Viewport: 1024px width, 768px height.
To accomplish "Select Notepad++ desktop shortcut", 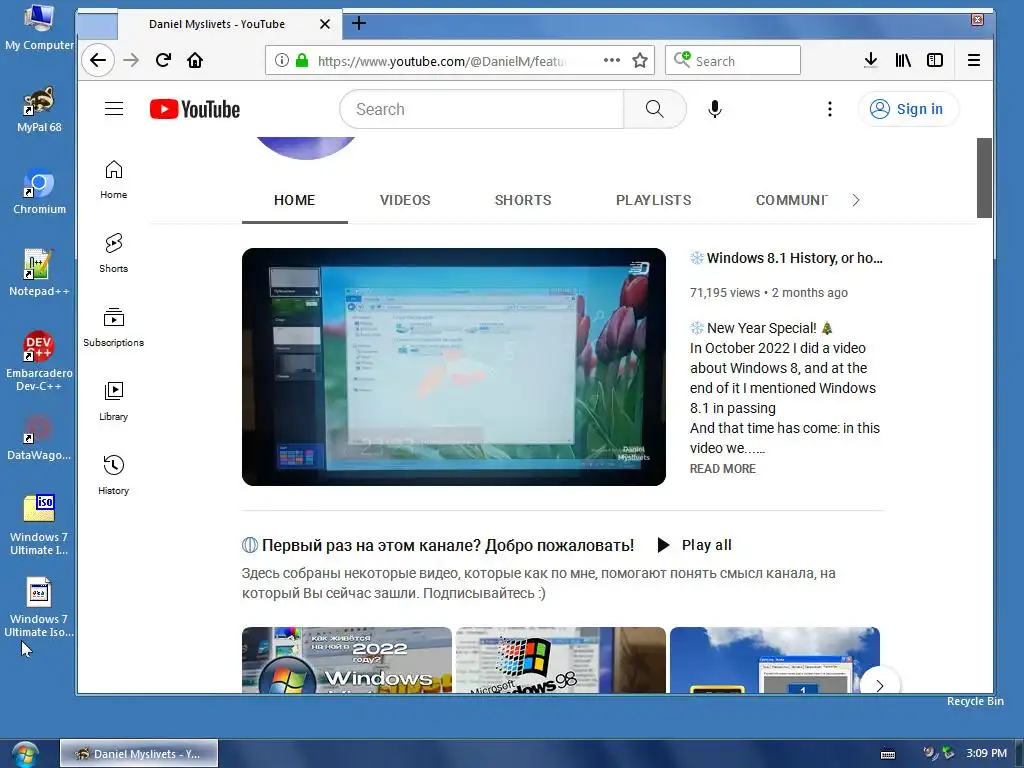I will coord(39,273).
